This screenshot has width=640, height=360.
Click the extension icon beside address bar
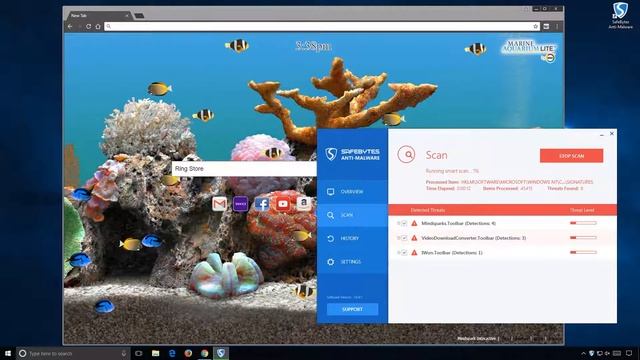click(x=546, y=27)
